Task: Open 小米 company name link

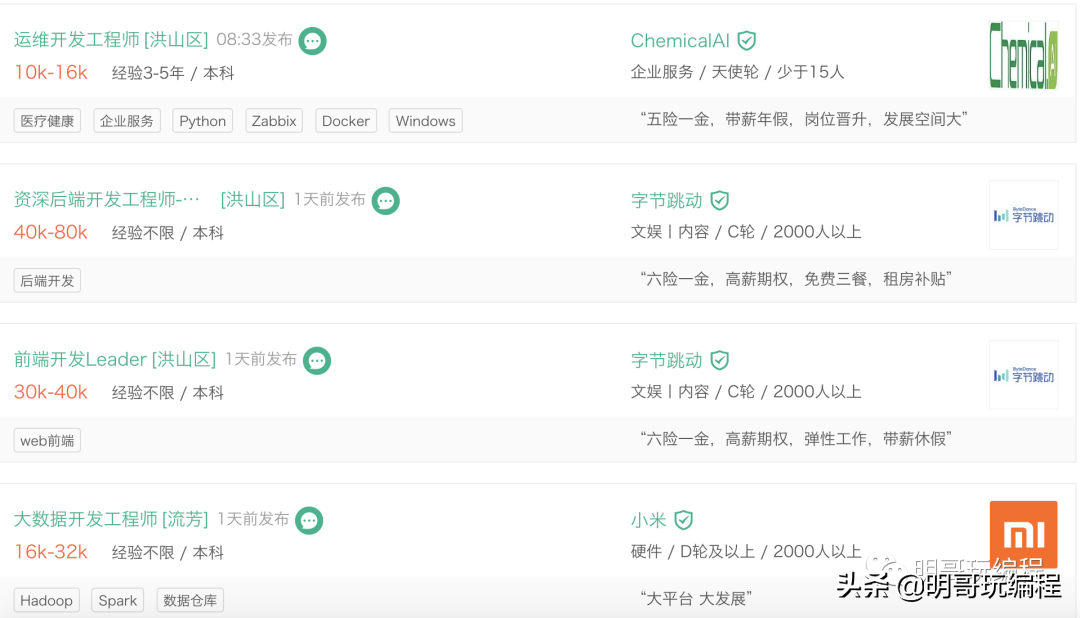Action: [649, 520]
